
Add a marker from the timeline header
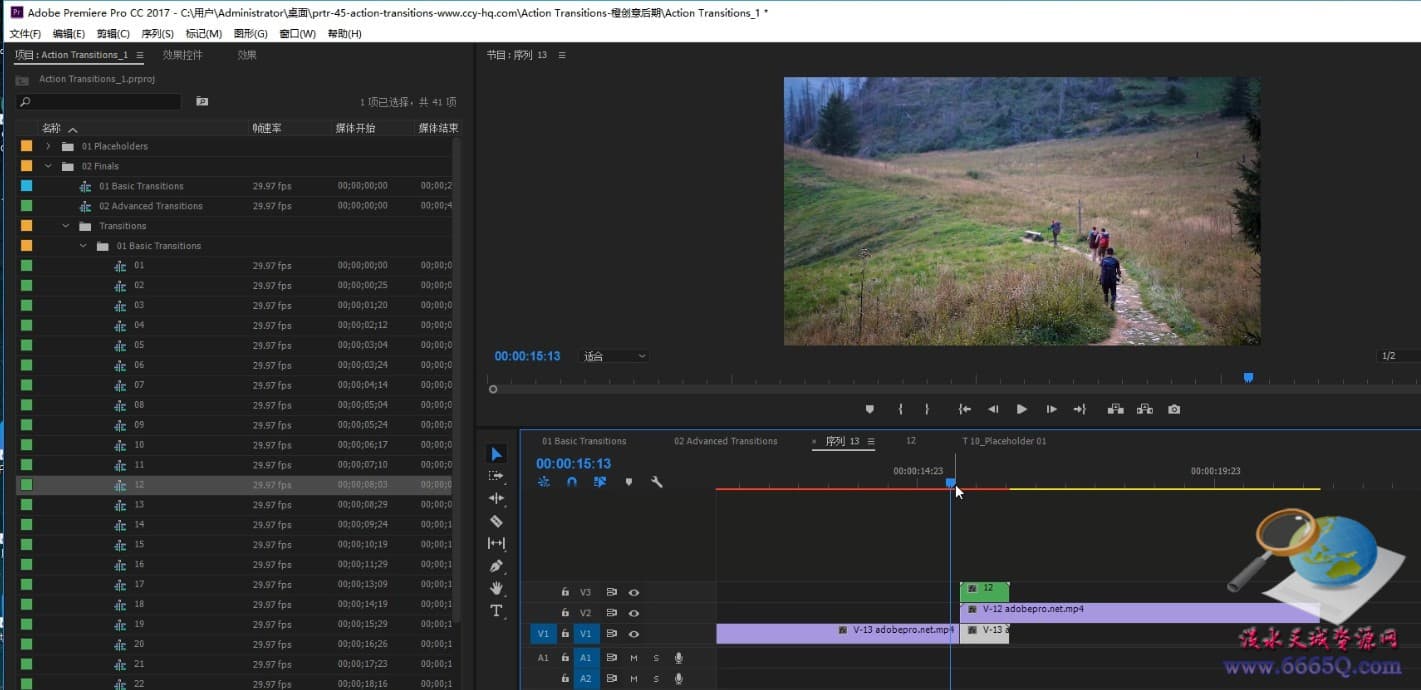click(x=628, y=482)
